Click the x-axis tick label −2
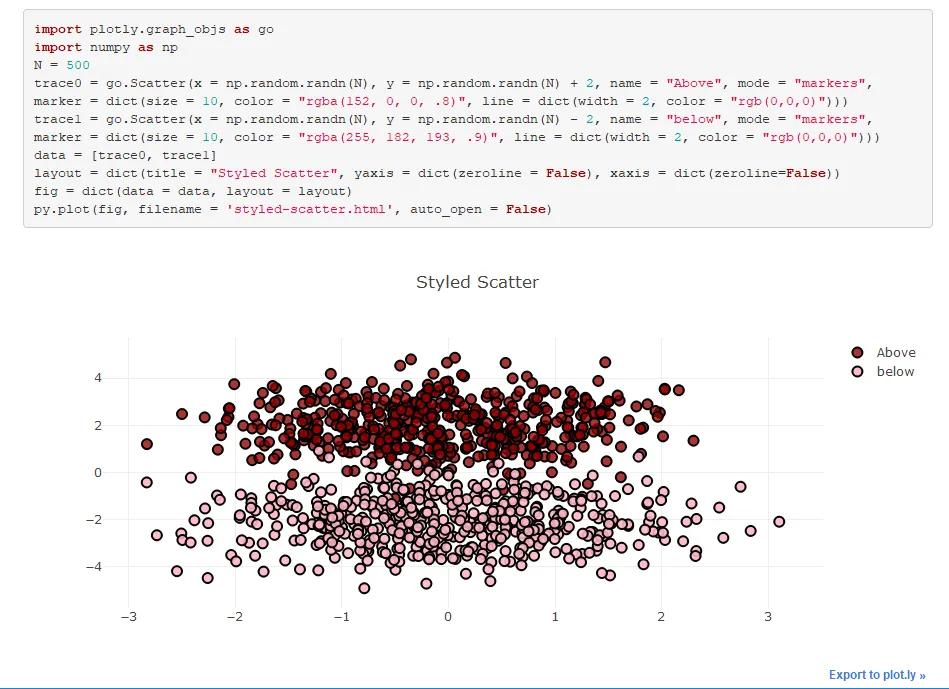949x689 pixels. pyautogui.click(x=235, y=616)
